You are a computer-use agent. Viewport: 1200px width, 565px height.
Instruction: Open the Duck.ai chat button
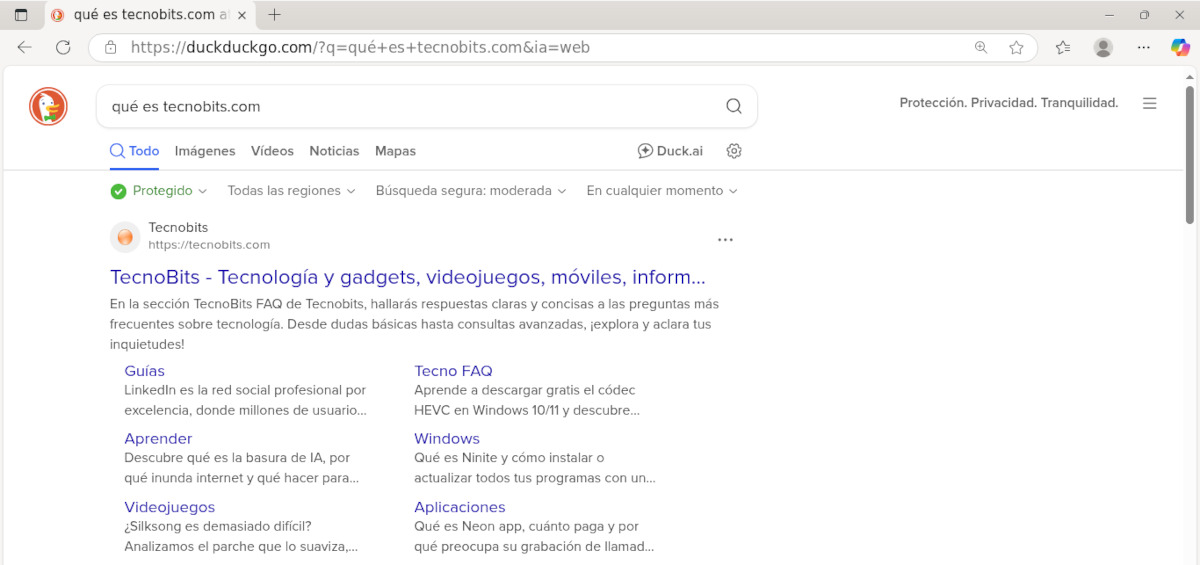pyautogui.click(x=670, y=151)
